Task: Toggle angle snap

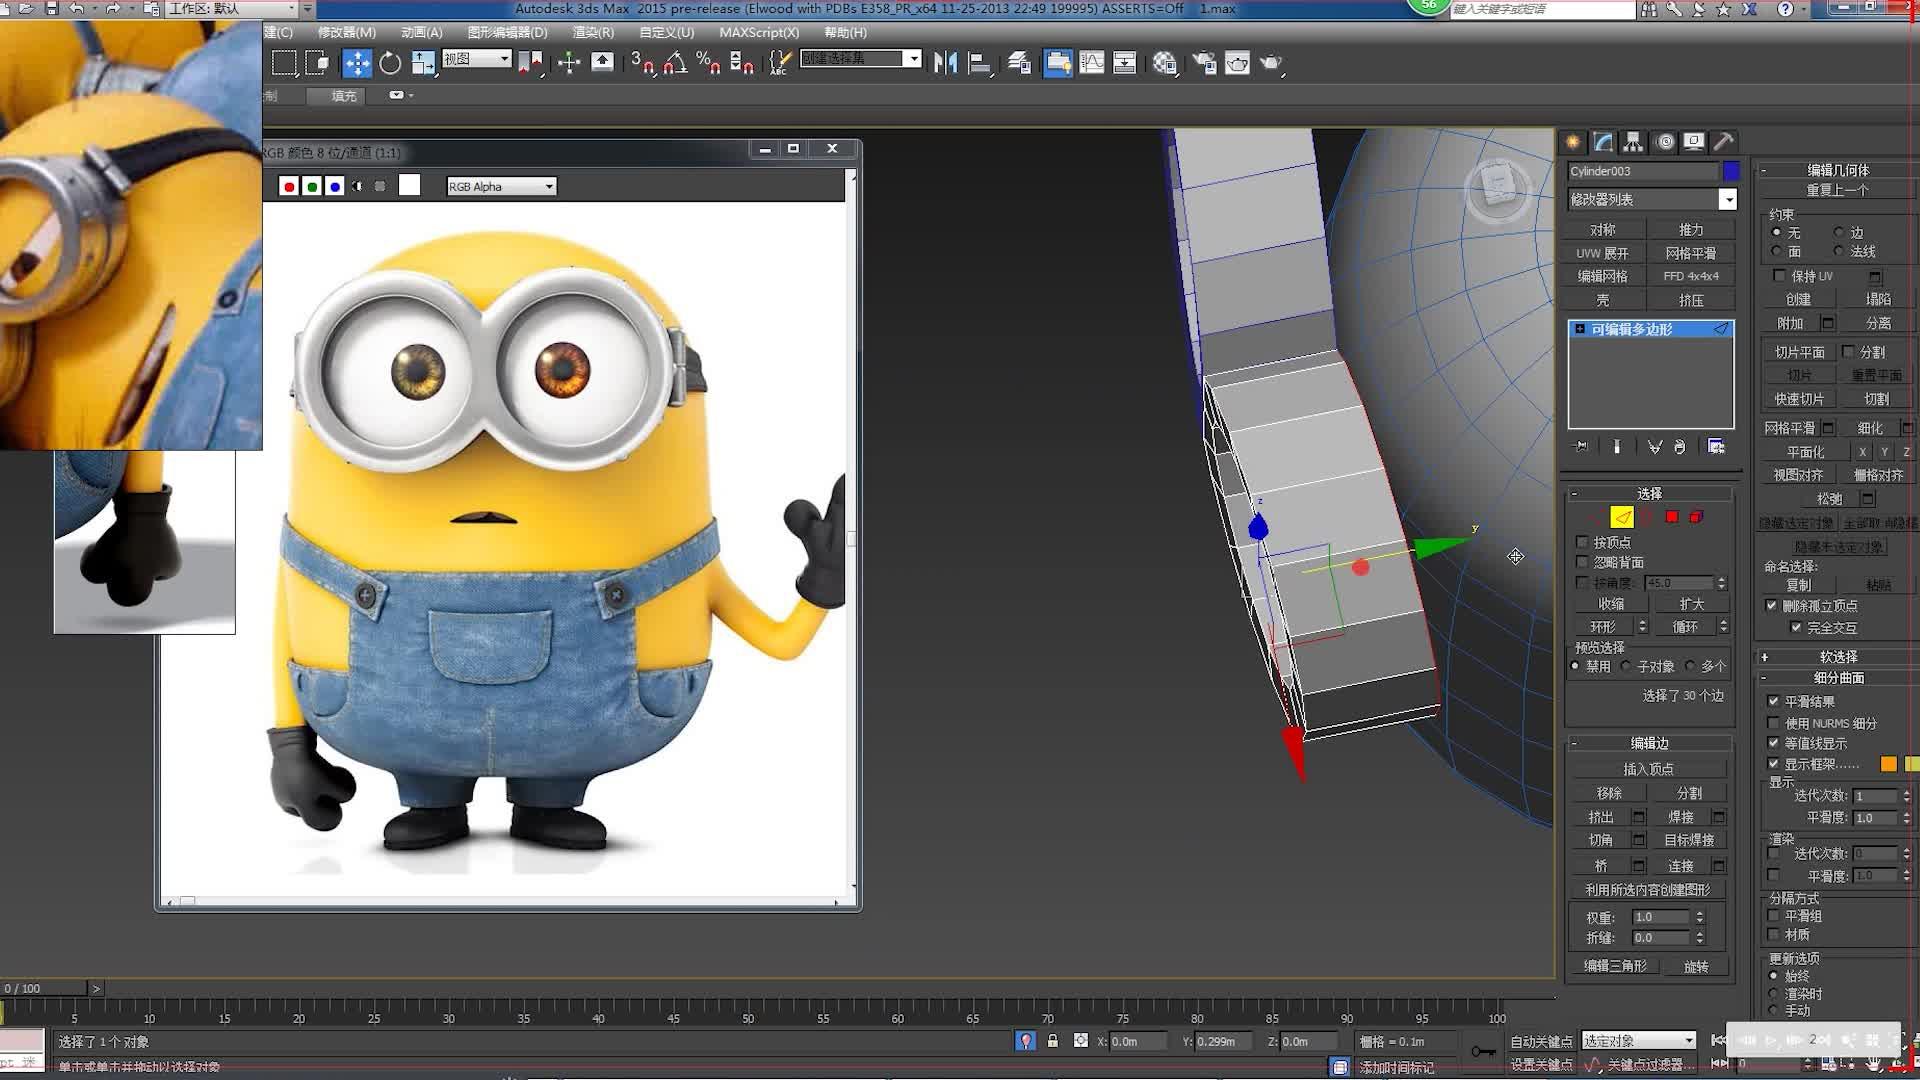Action: point(675,63)
